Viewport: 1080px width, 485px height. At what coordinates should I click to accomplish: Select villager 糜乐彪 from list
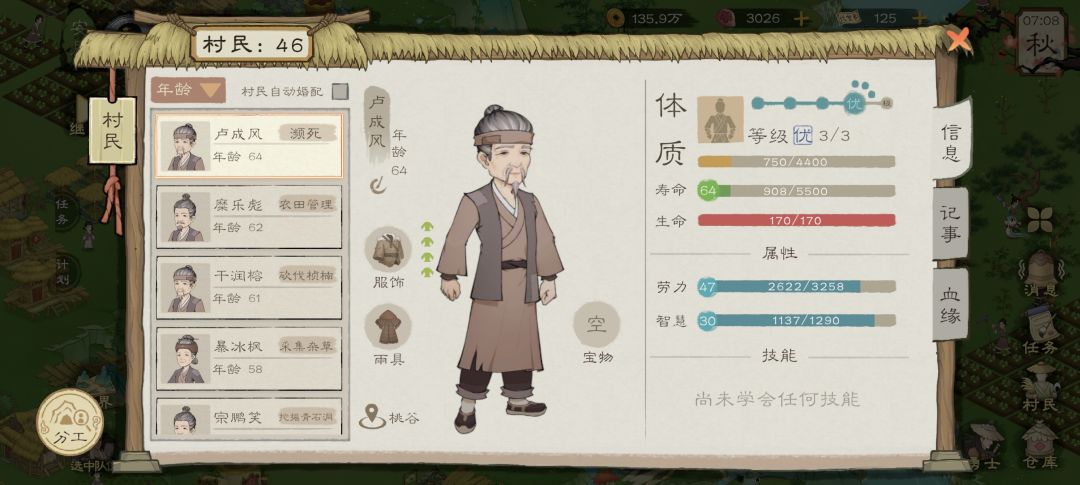[249, 216]
